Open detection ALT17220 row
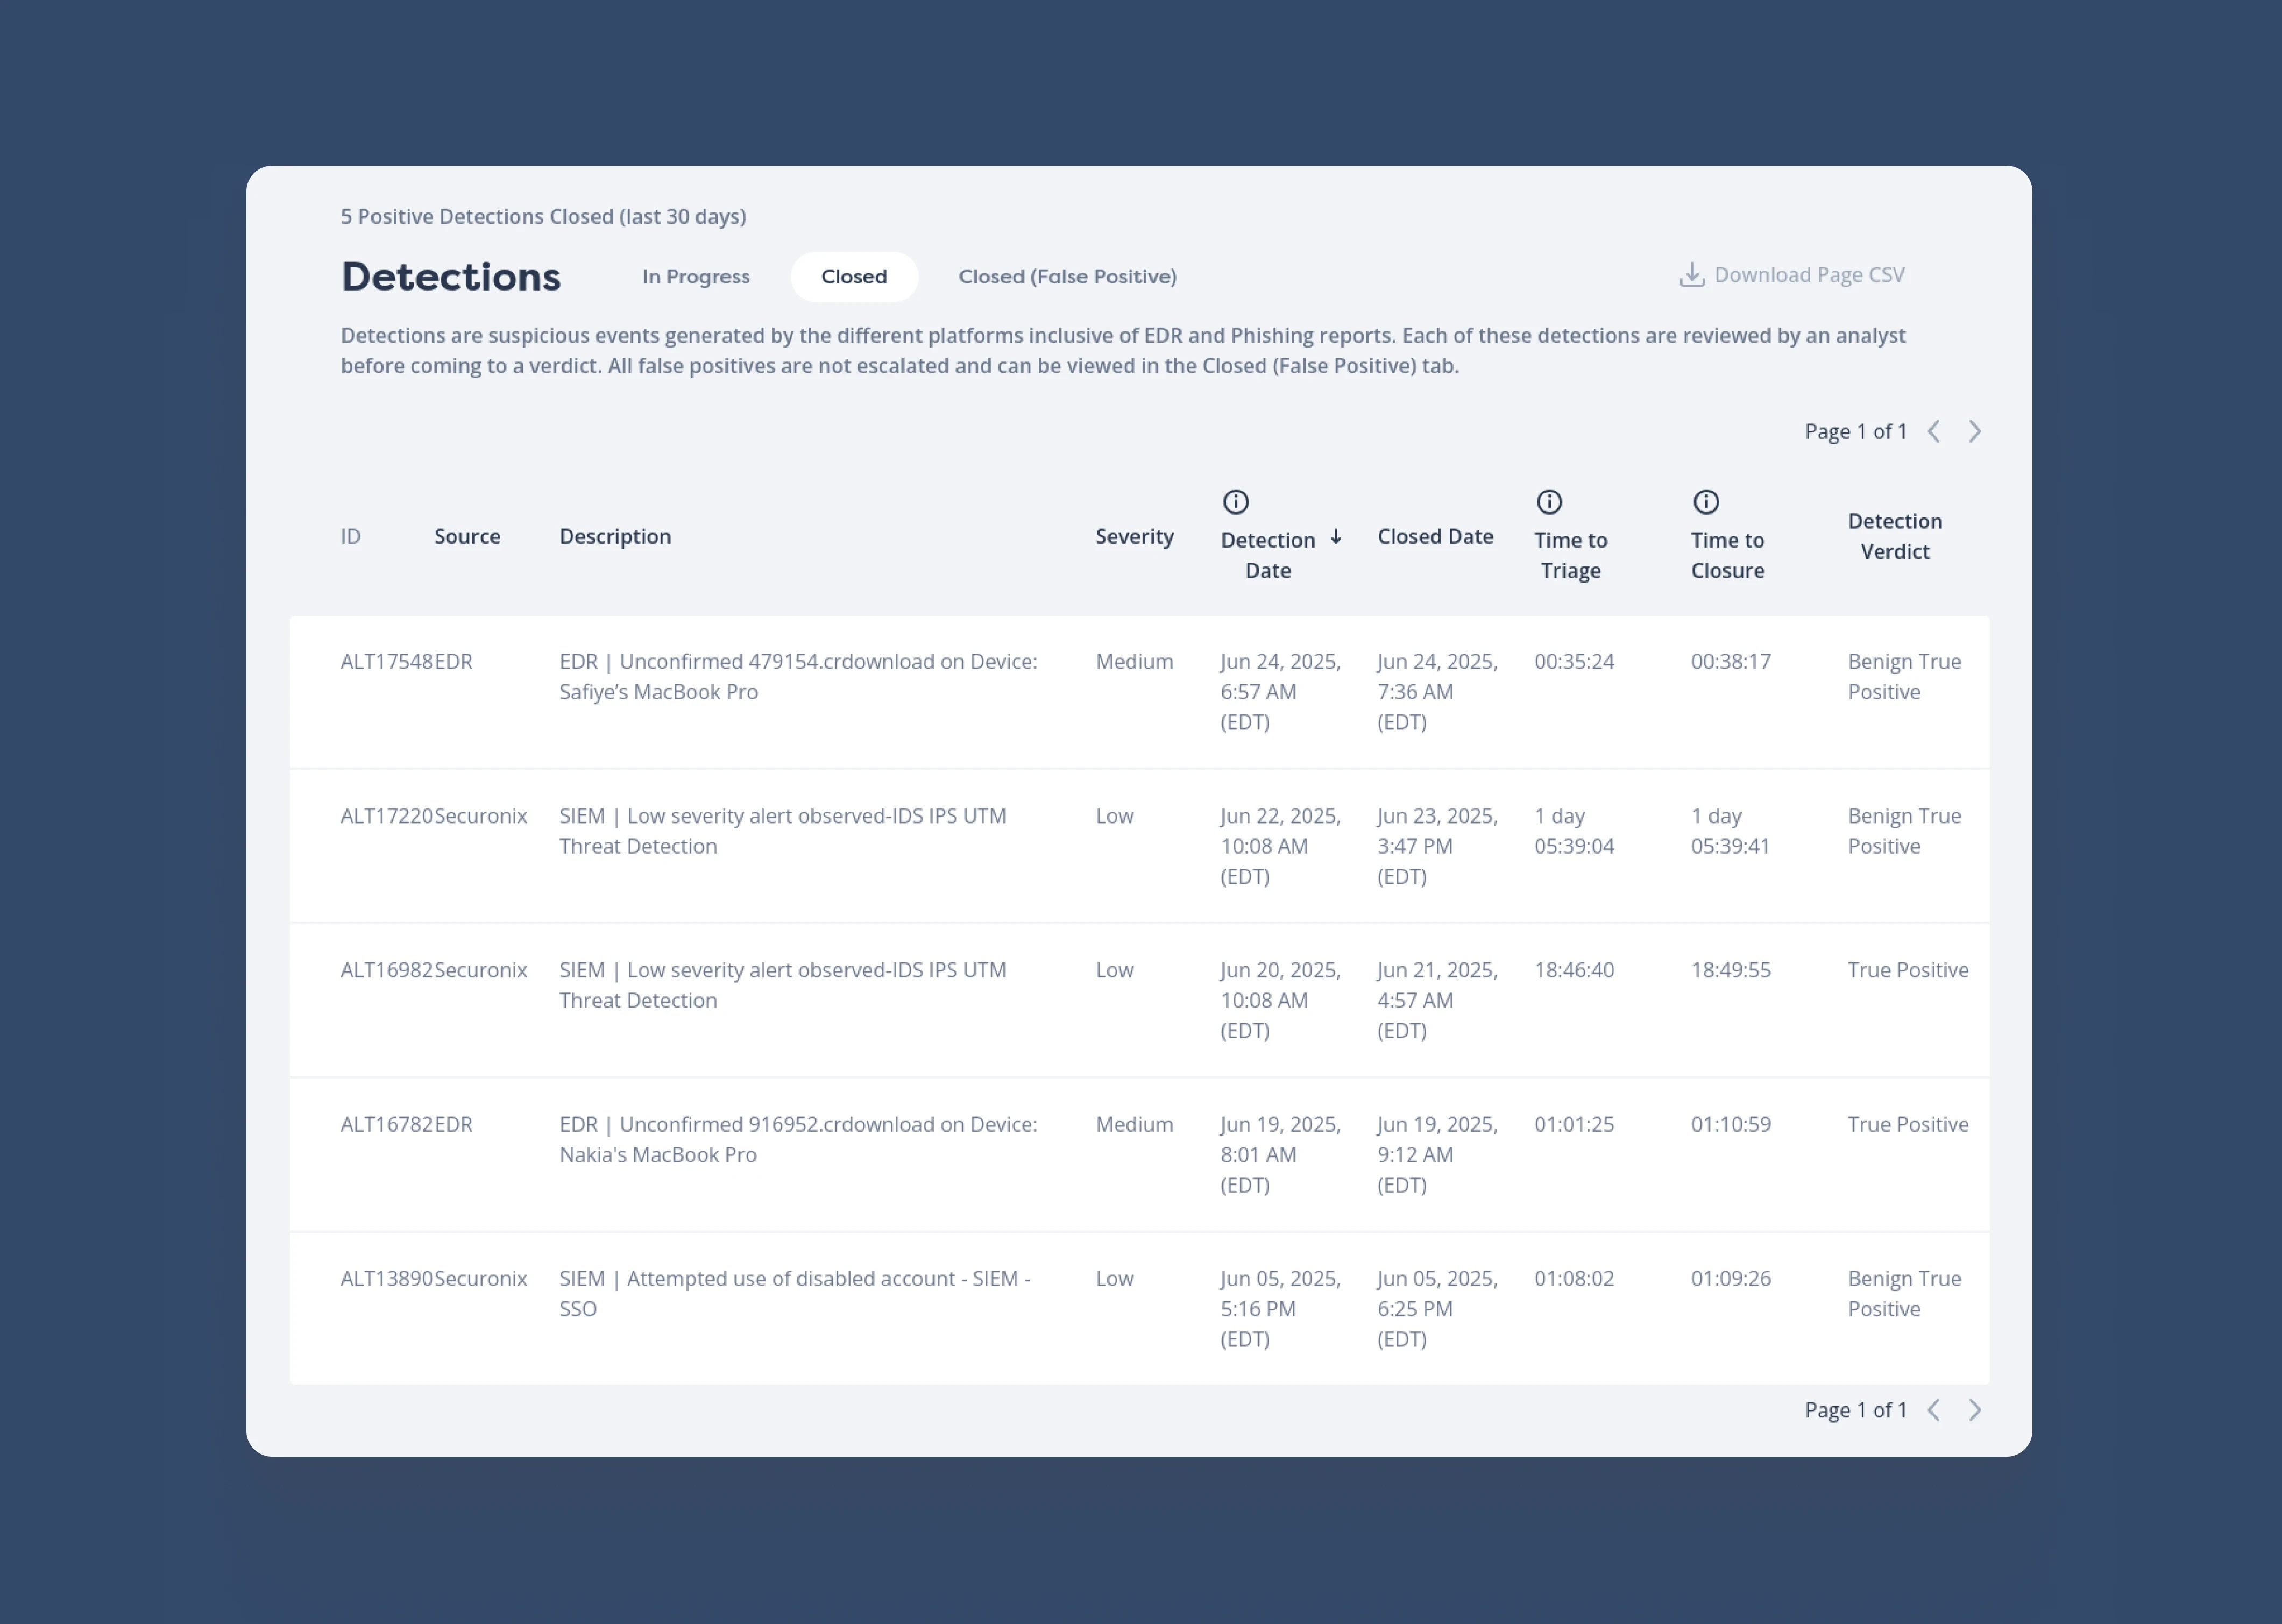The height and width of the screenshot is (1624, 2282). (782, 831)
